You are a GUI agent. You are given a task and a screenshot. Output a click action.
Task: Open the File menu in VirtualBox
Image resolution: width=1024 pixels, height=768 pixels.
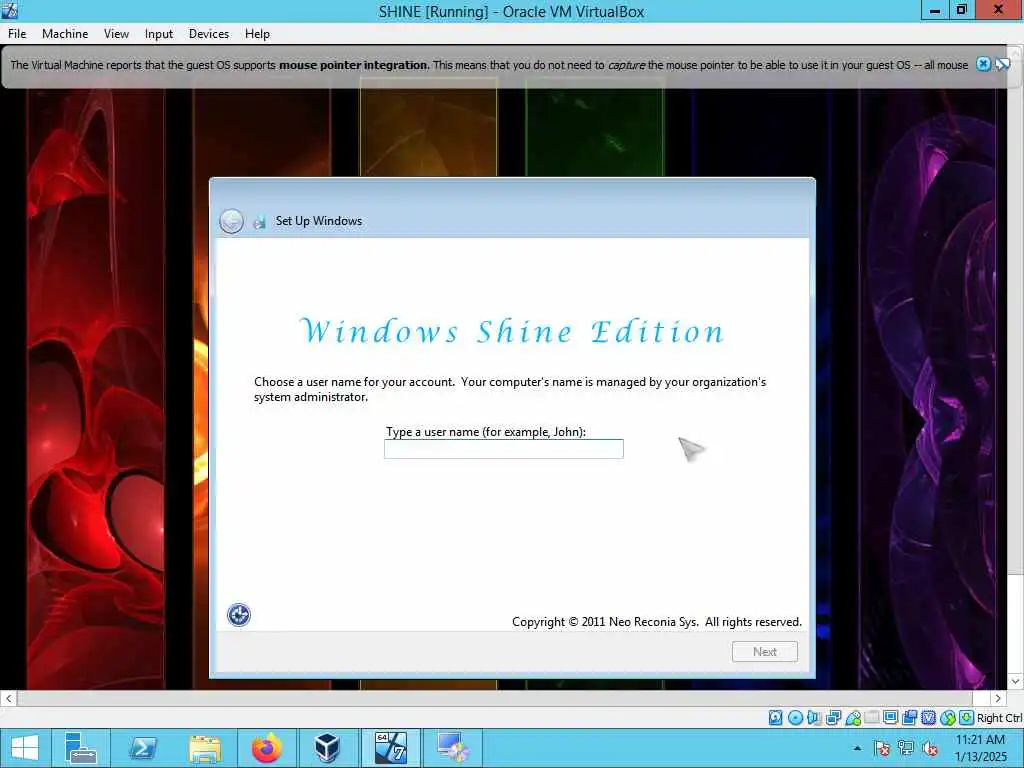tap(17, 34)
